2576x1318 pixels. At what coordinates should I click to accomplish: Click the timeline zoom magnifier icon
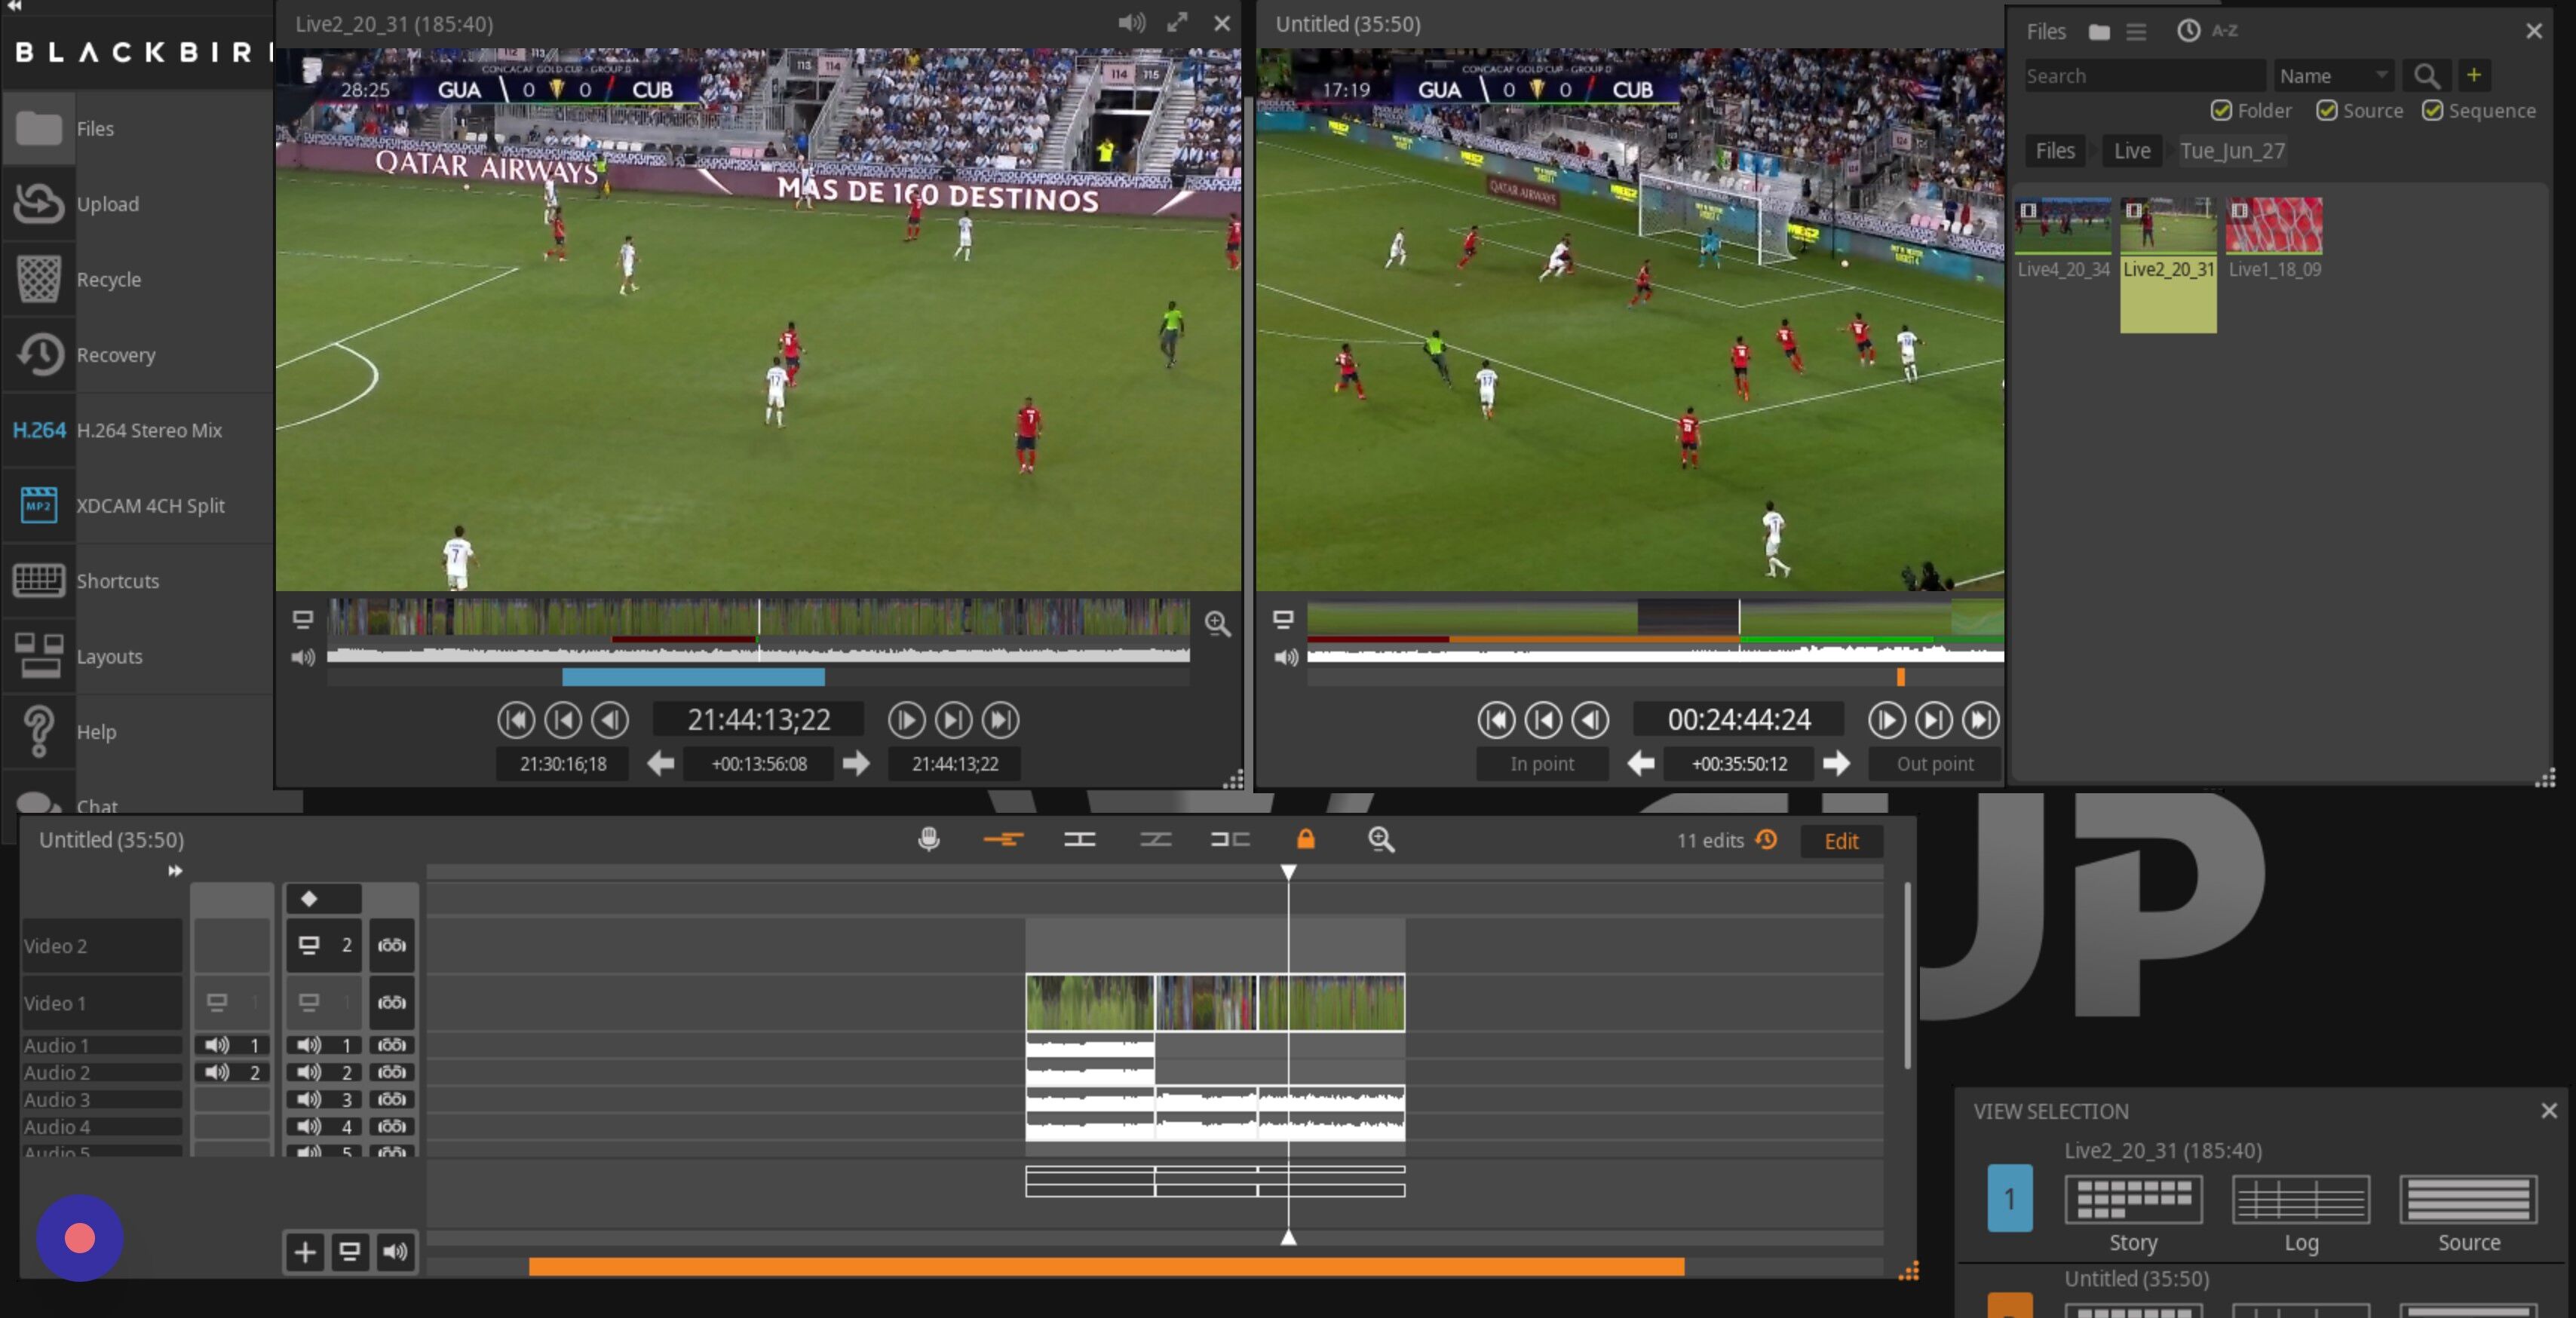point(1381,839)
